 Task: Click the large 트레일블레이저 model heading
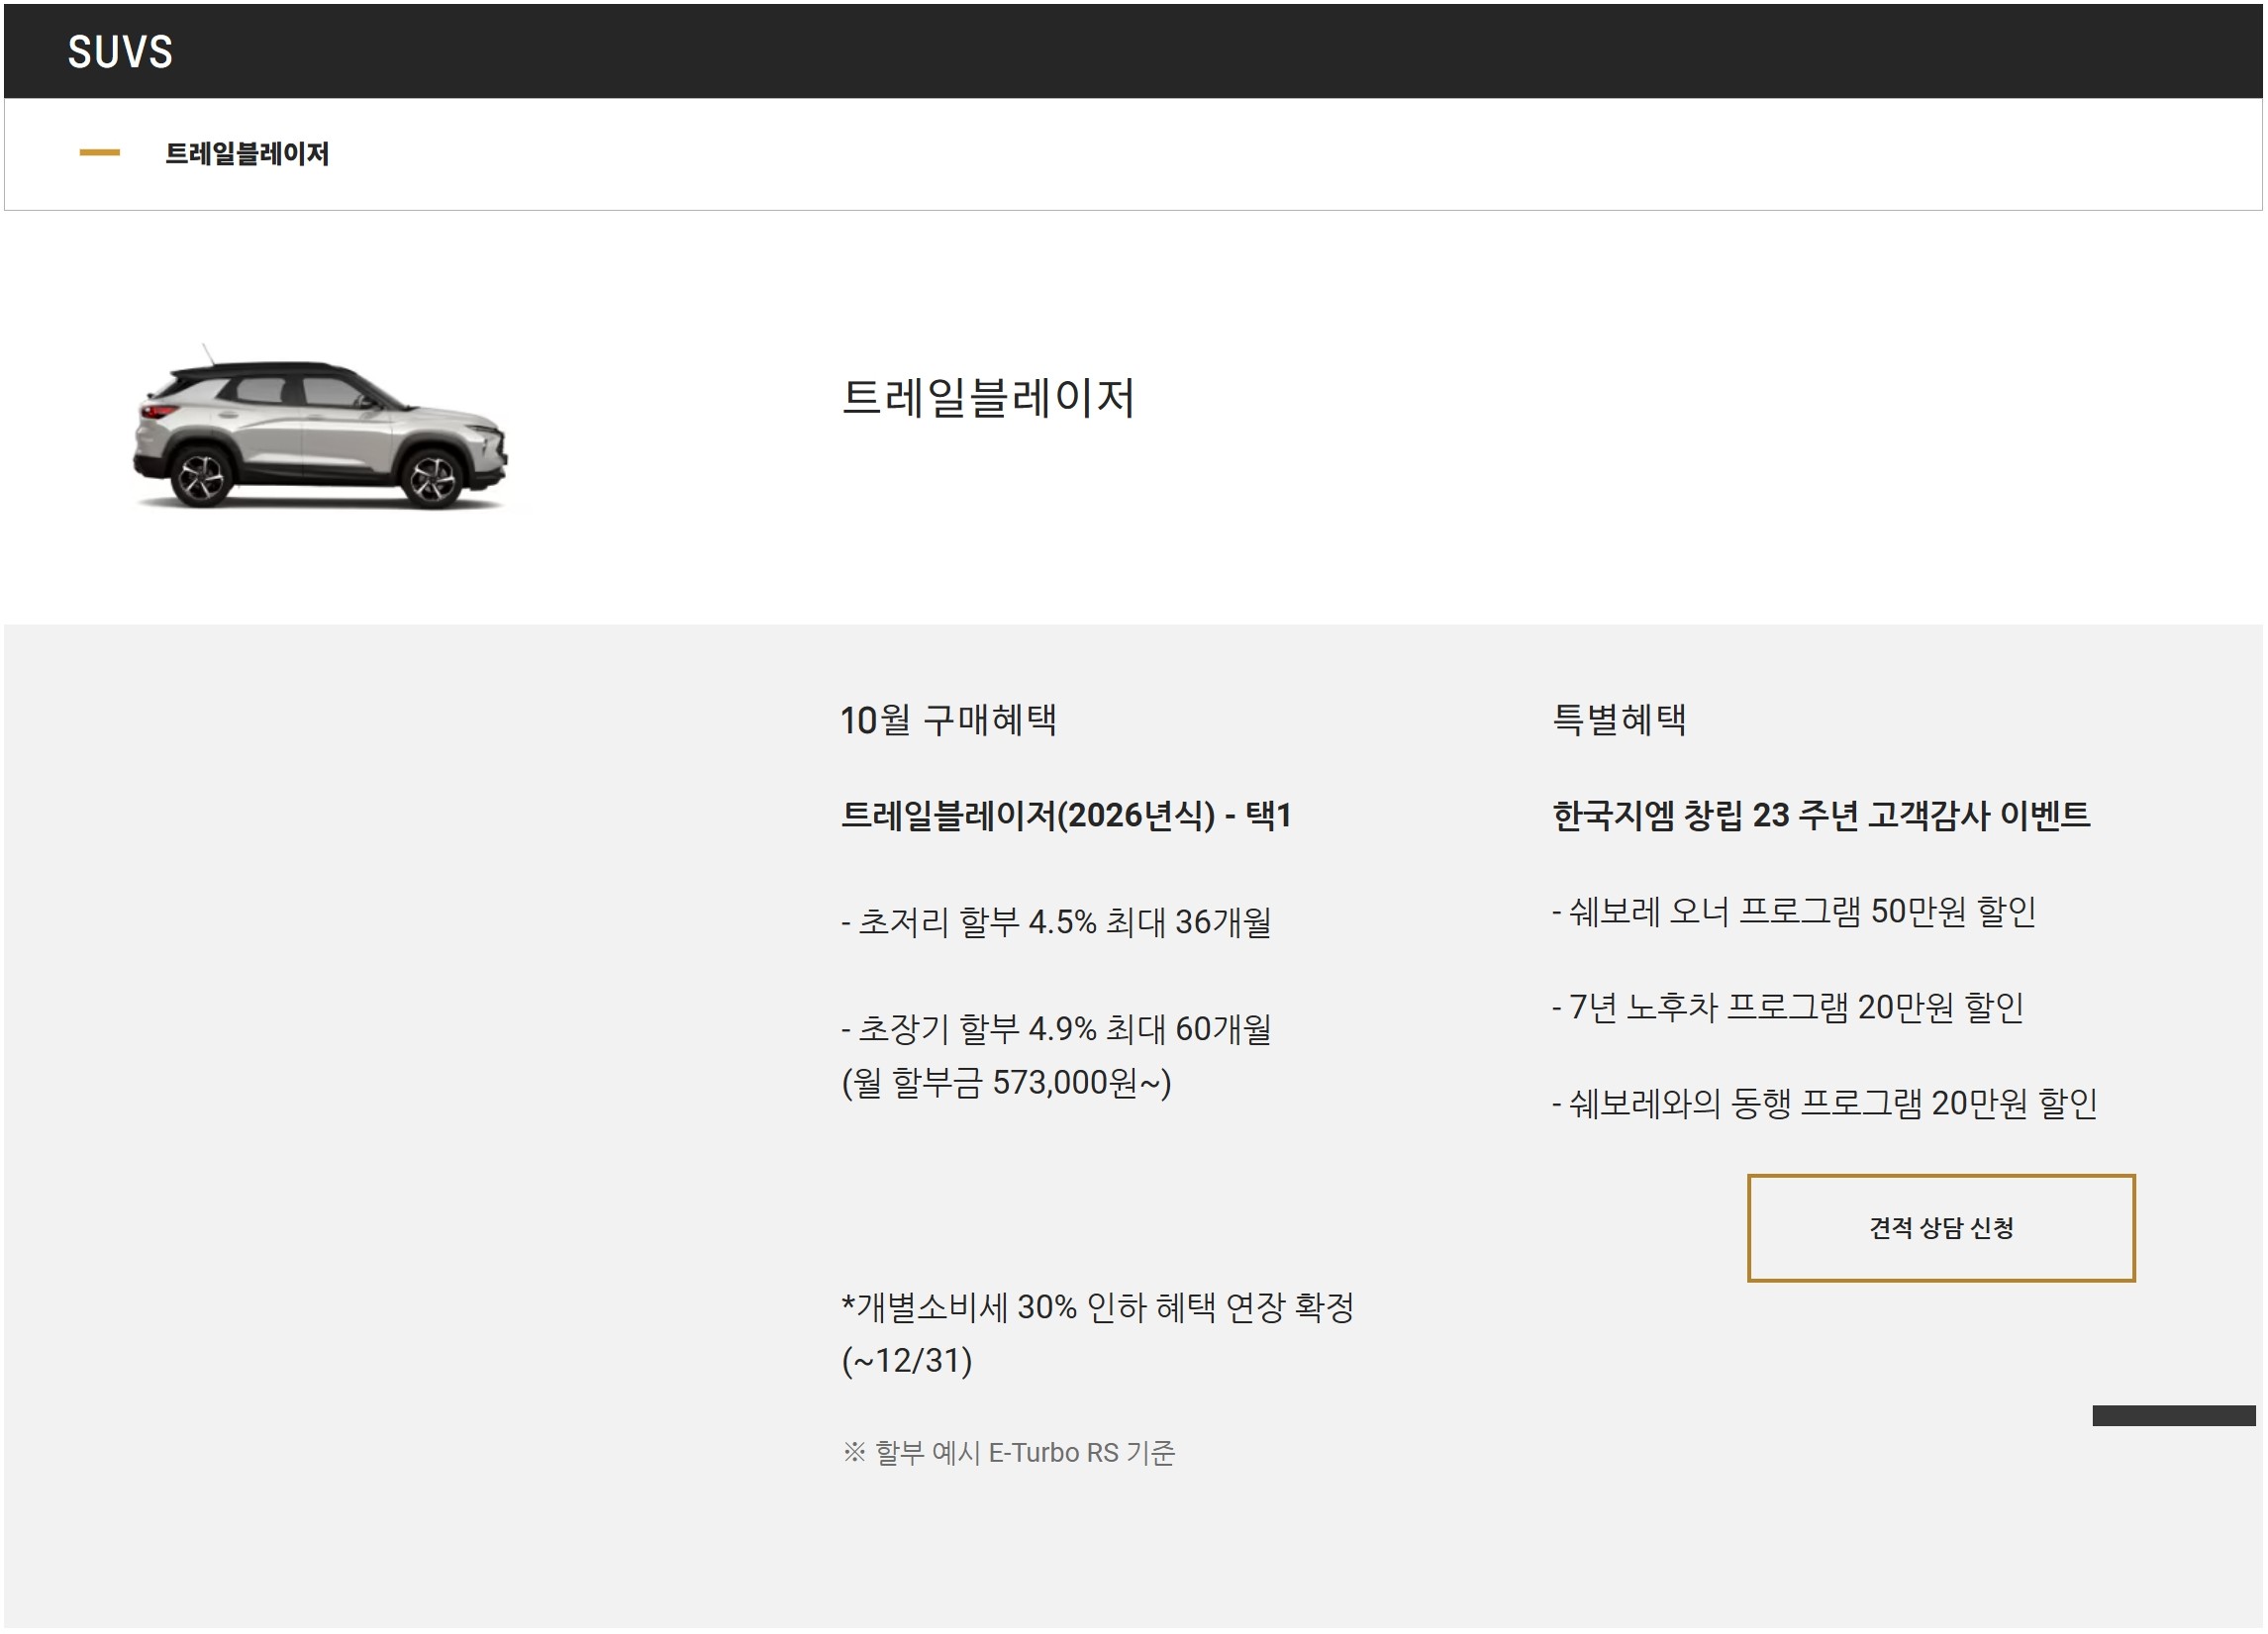point(987,398)
